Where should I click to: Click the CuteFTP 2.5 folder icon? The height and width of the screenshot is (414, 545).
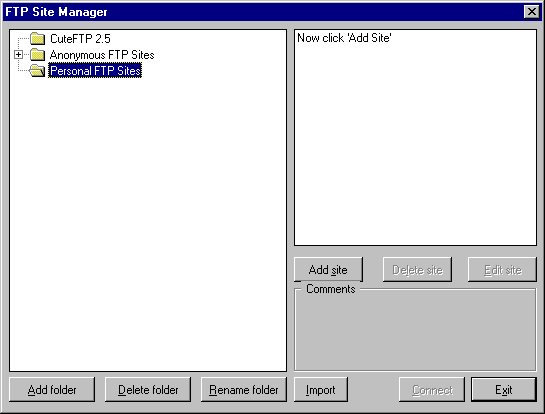point(38,39)
